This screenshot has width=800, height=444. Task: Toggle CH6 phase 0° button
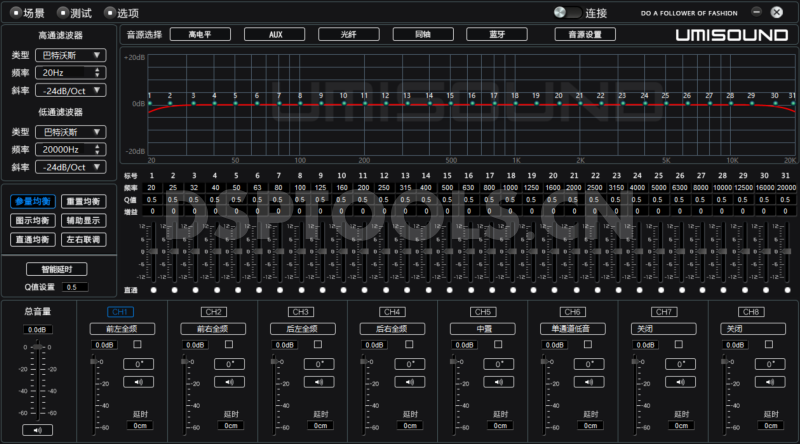[x=589, y=364]
